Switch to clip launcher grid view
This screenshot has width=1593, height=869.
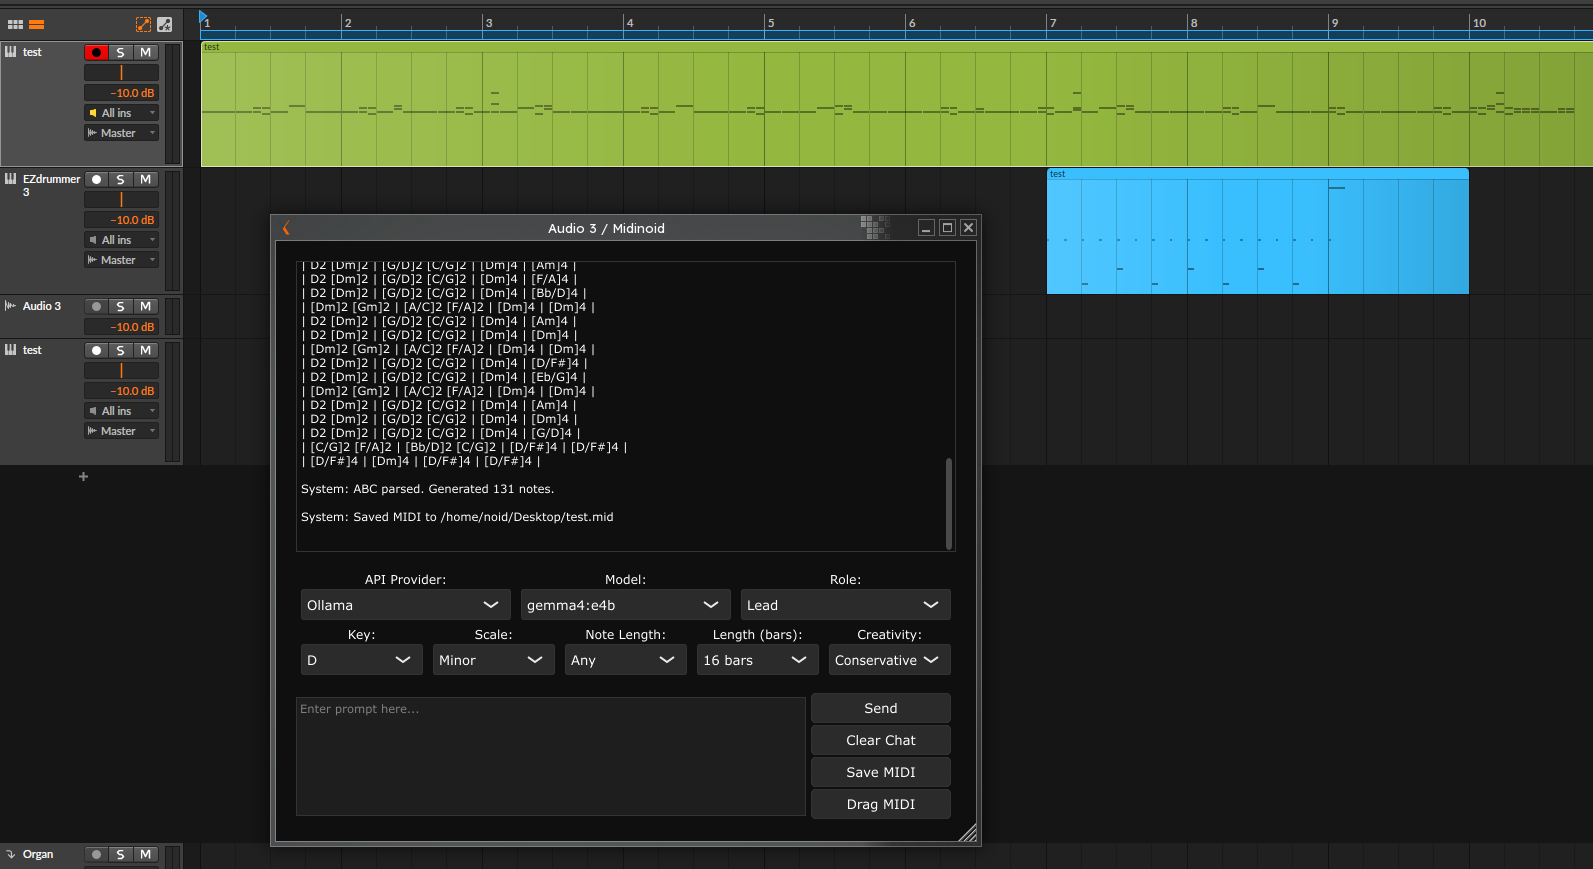click(15, 24)
